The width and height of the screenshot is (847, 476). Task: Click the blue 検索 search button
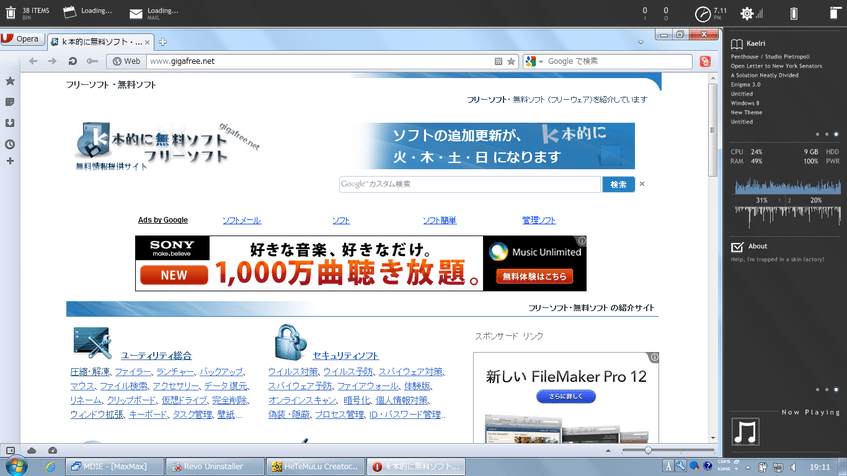(619, 184)
